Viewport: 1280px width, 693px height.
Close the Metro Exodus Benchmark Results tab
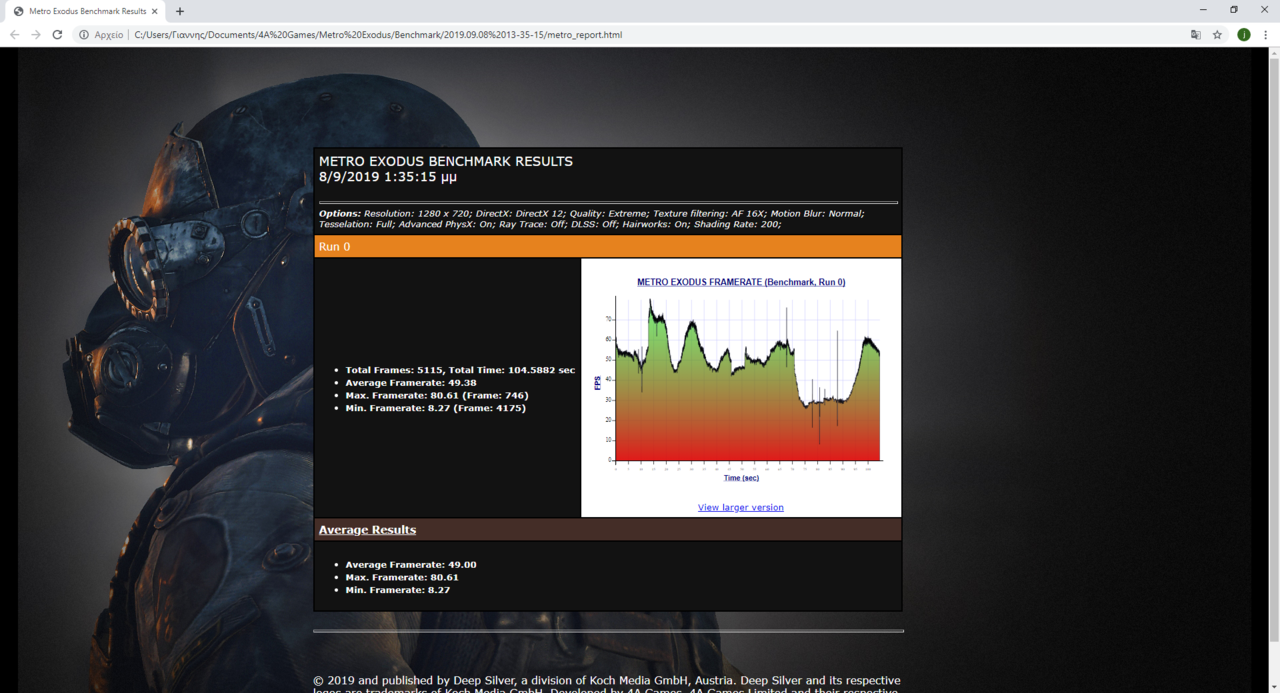pos(155,11)
